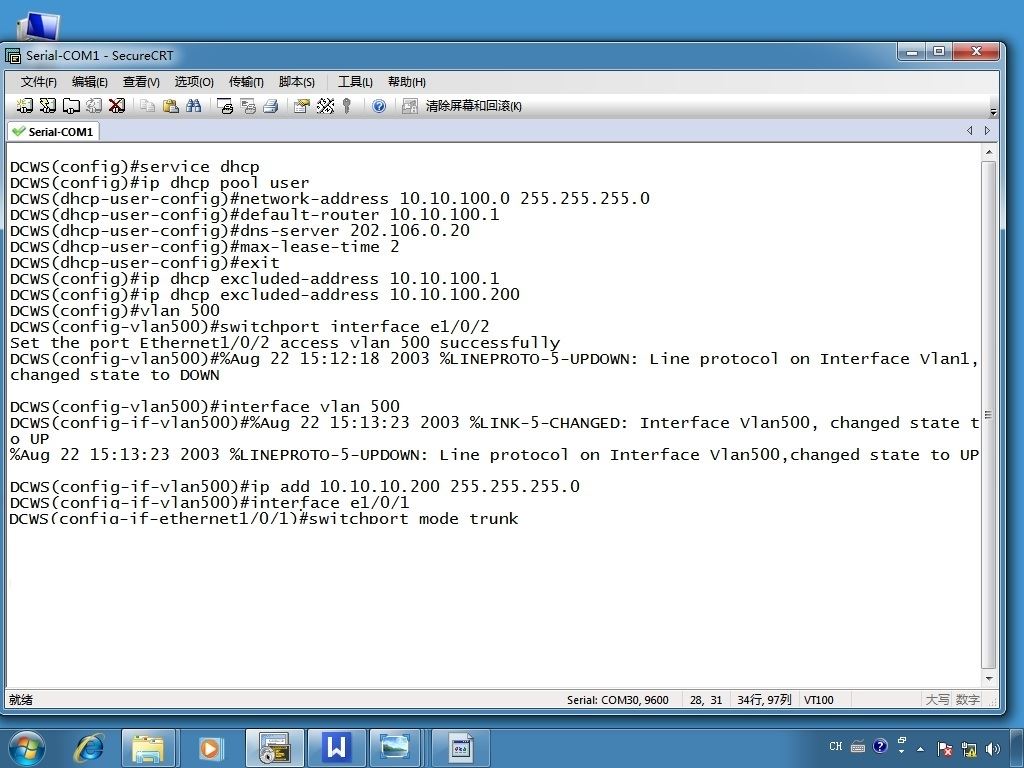
Task: Click the Connect toolbar icon
Action: [x=24, y=106]
